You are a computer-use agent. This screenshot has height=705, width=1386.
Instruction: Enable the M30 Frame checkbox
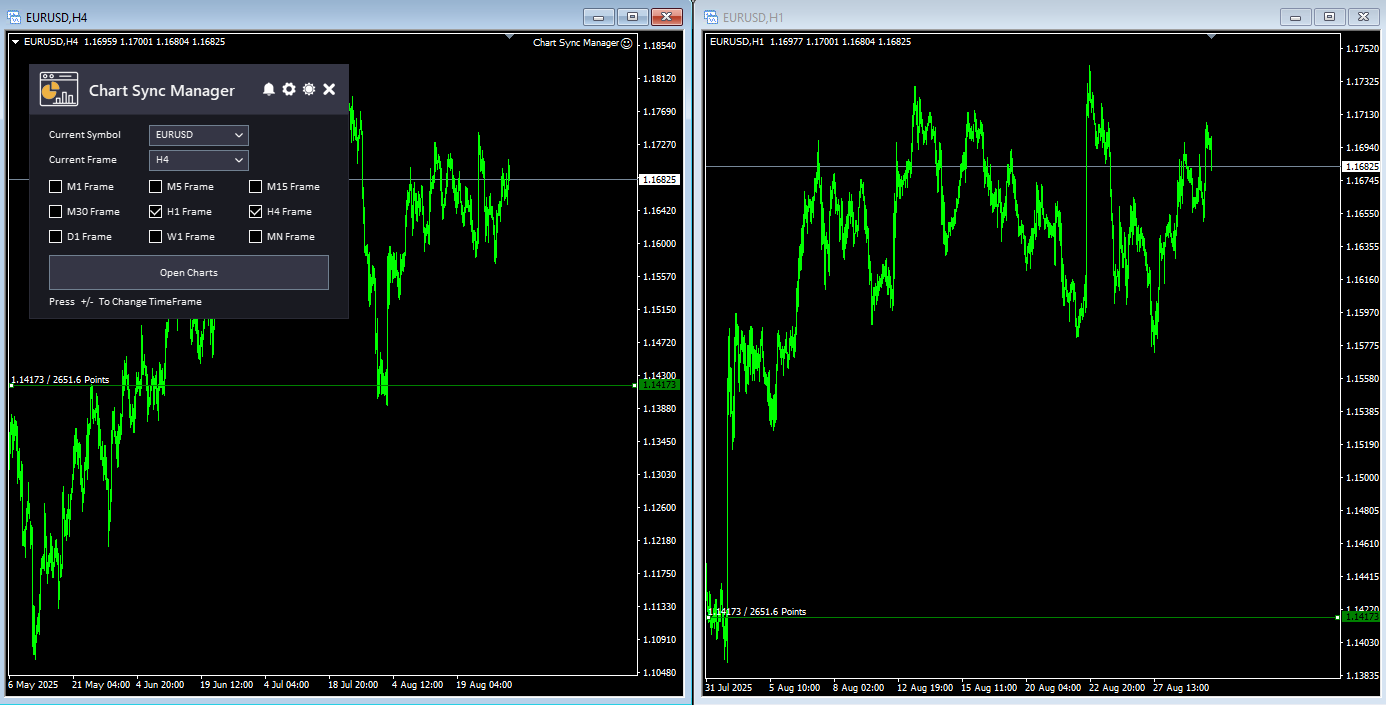pyautogui.click(x=56, y=211)
